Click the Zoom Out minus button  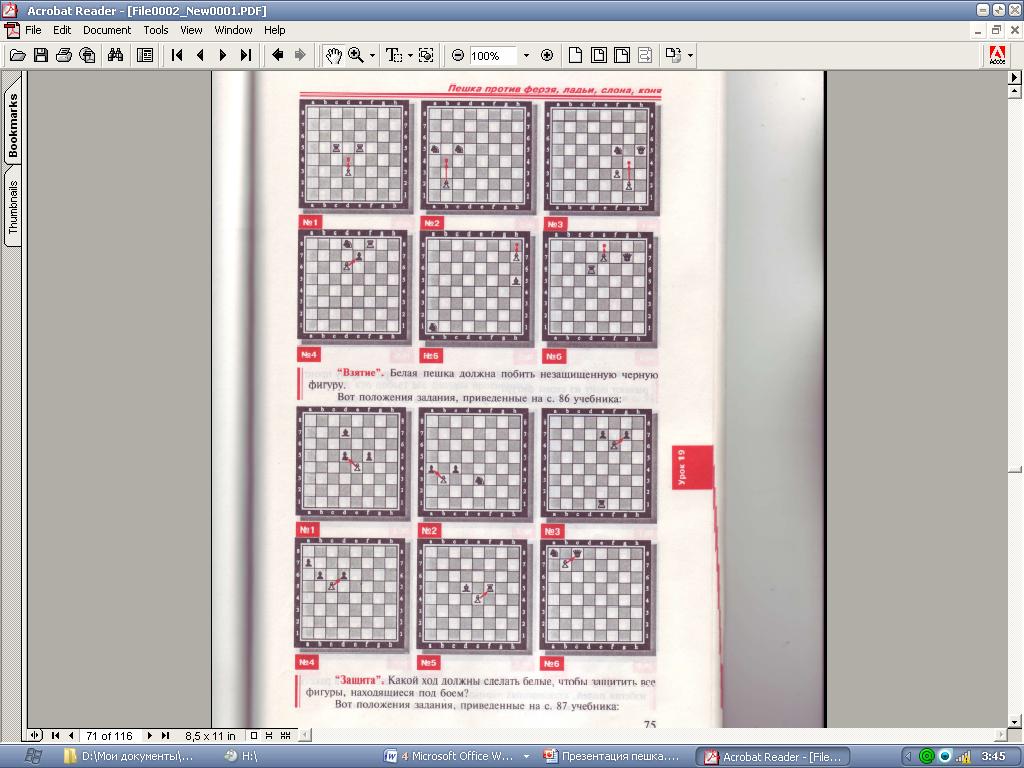458,56
